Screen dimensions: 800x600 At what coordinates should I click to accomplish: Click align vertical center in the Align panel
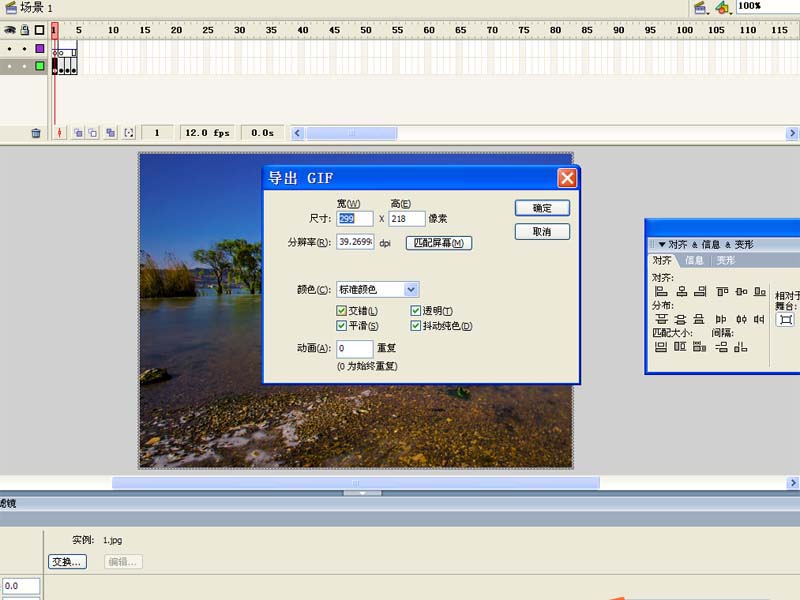pyautogui.click(x=741, y=291)
